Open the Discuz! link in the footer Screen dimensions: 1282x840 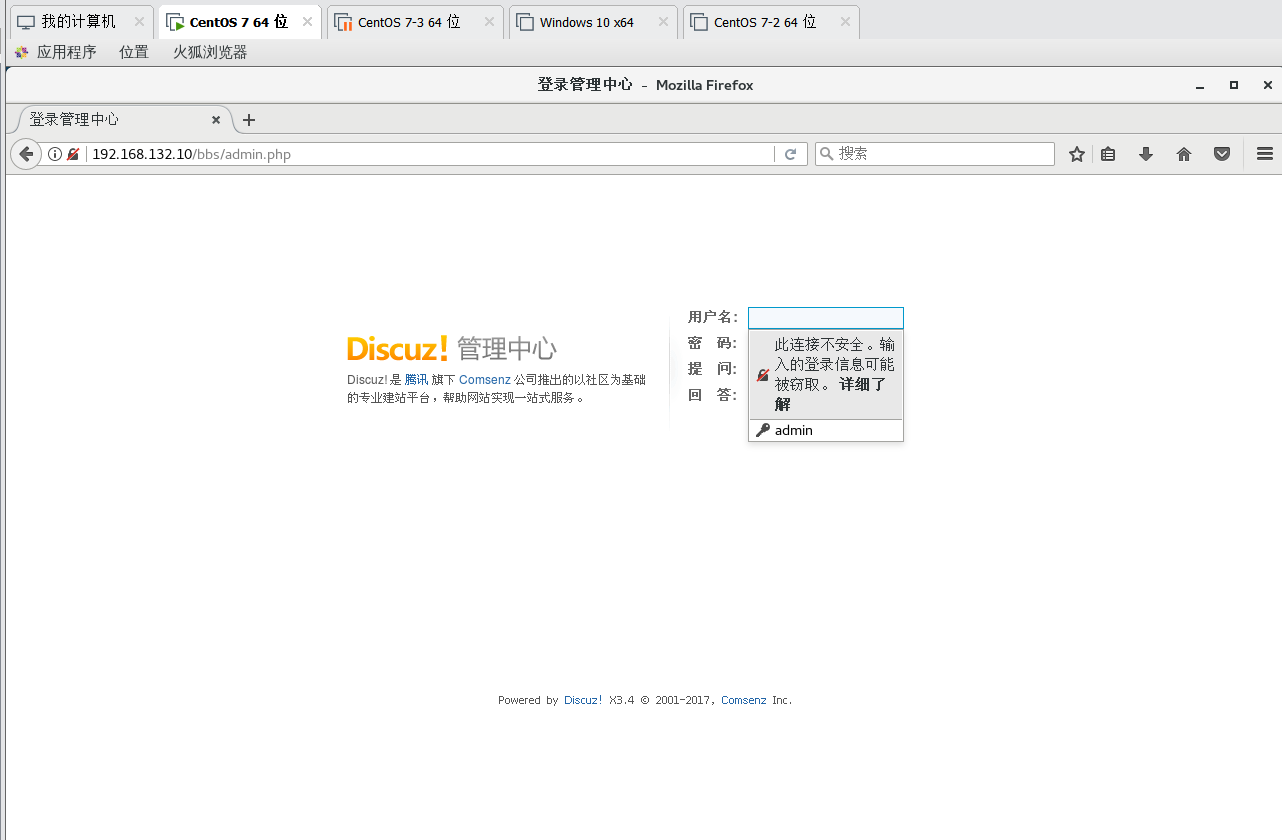[x=583, y=700]
